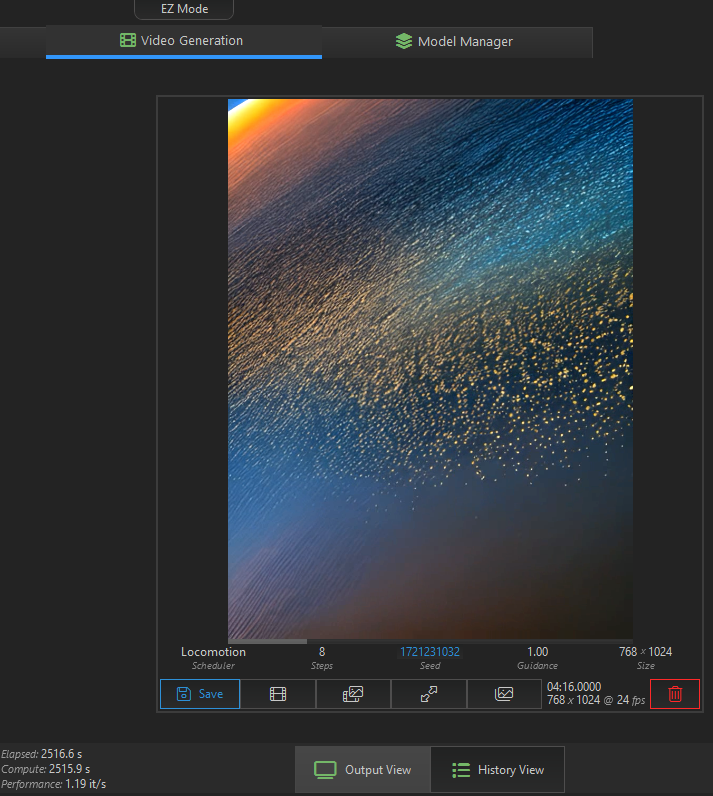Click the expand arrows icon button
The height and width of the screenshot is (796, 713).
(x=429, y=693)
